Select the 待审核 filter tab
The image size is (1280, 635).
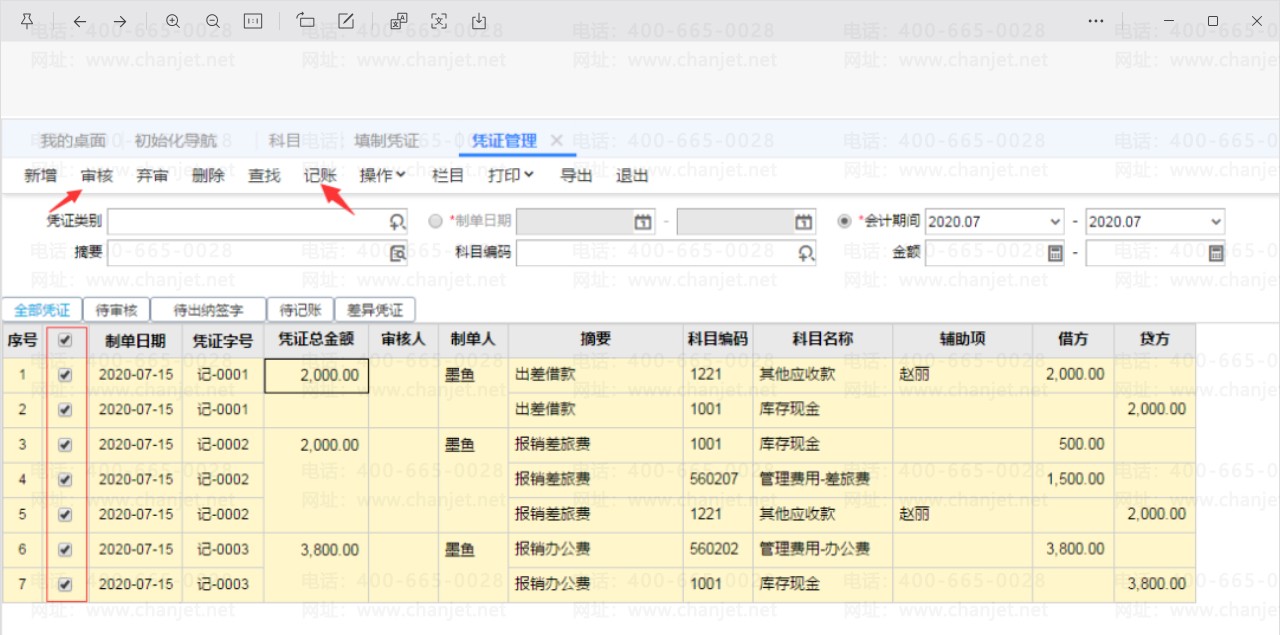pyautogui.click(x=116, y=310)
